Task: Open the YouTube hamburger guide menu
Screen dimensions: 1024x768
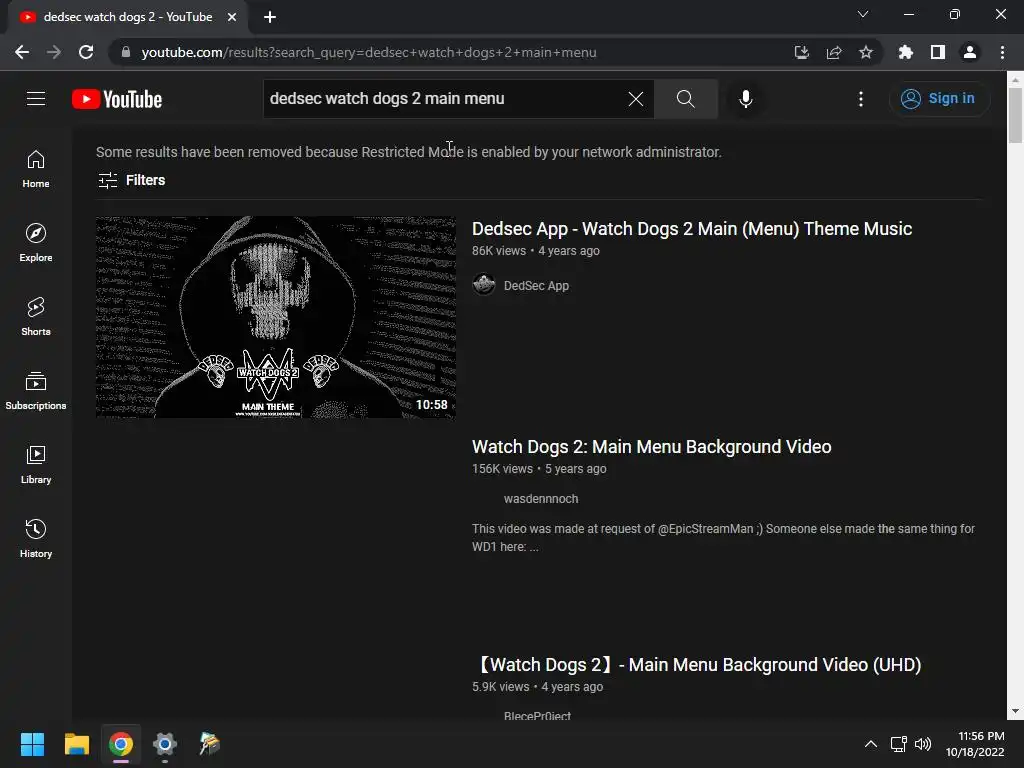Action: click(36, 99)
